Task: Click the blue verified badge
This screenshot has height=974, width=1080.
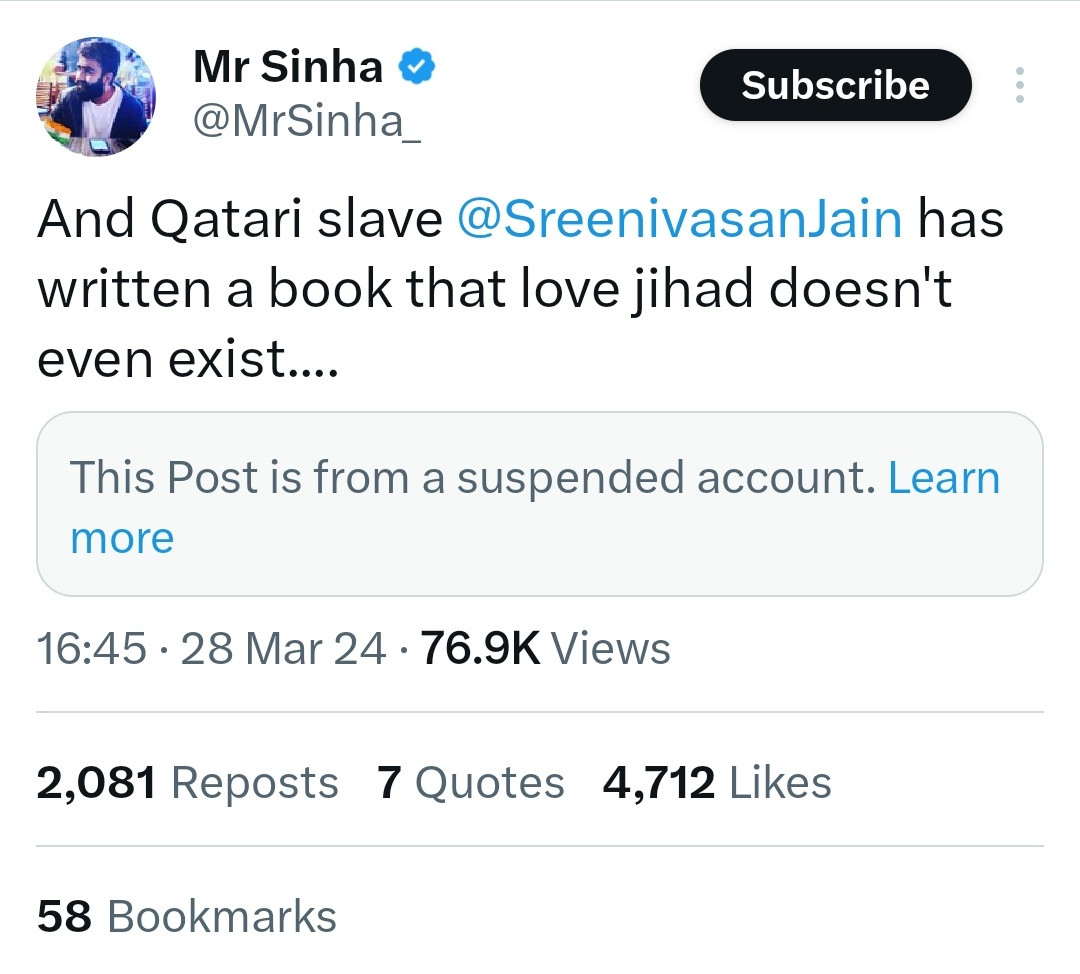Action: (x=417, y=67)
